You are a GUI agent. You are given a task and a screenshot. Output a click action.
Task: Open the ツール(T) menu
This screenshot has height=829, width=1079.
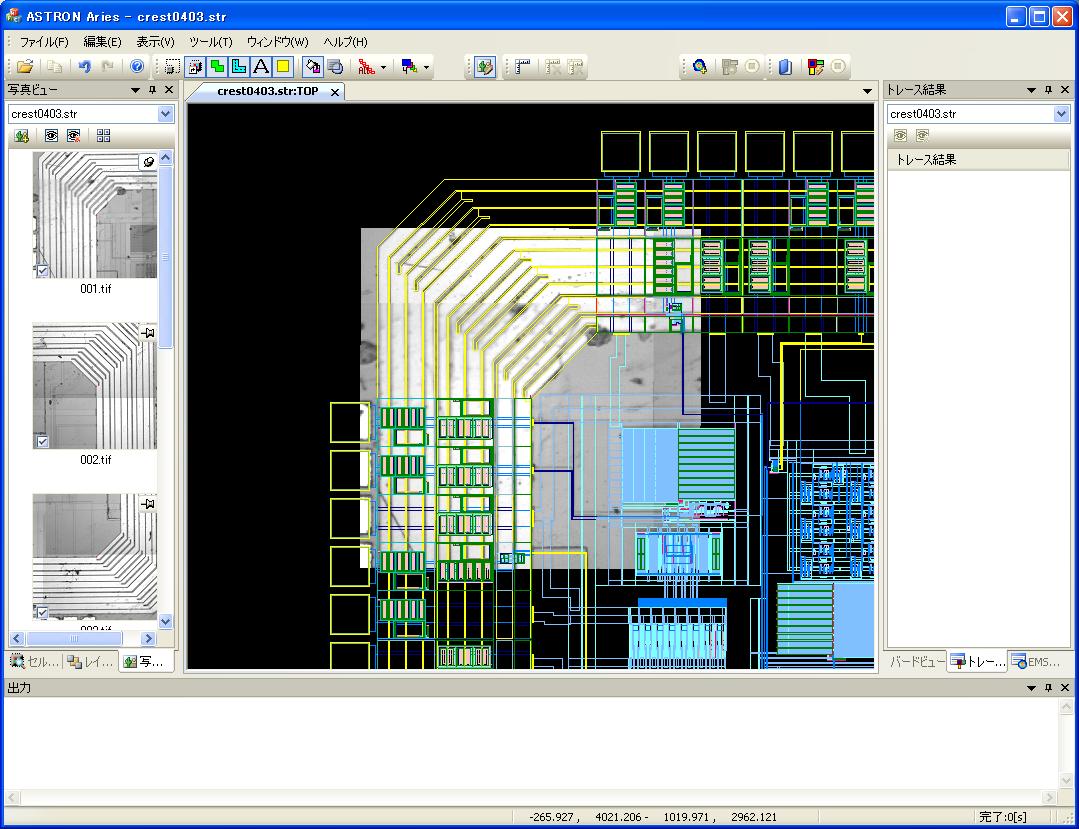click(x=211, y=42)
